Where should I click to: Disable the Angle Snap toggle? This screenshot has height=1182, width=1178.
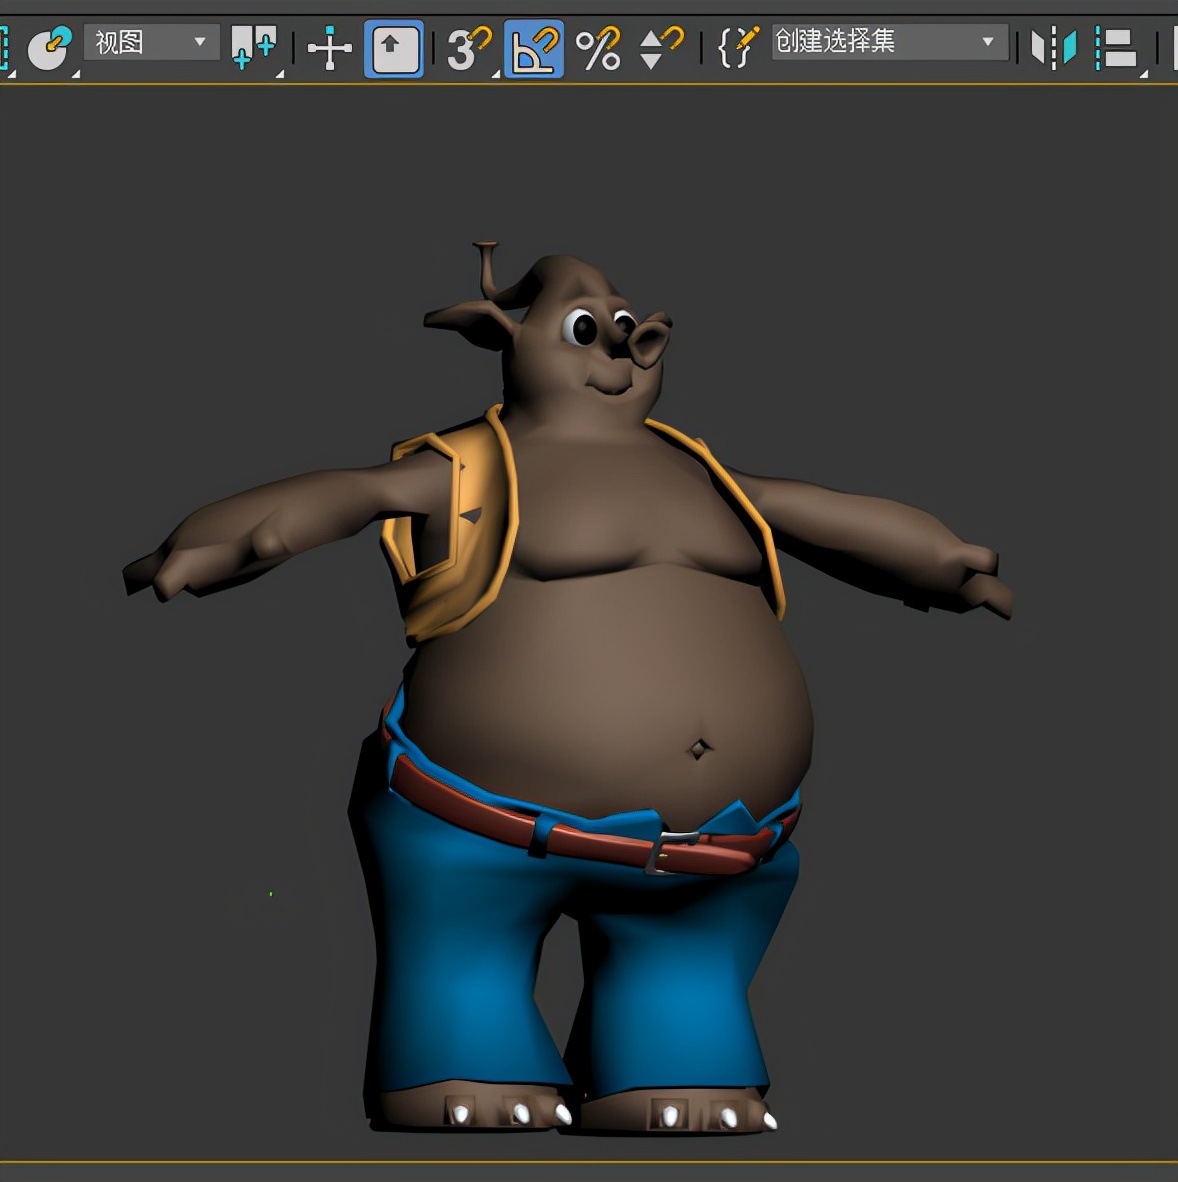click(533, 48)
